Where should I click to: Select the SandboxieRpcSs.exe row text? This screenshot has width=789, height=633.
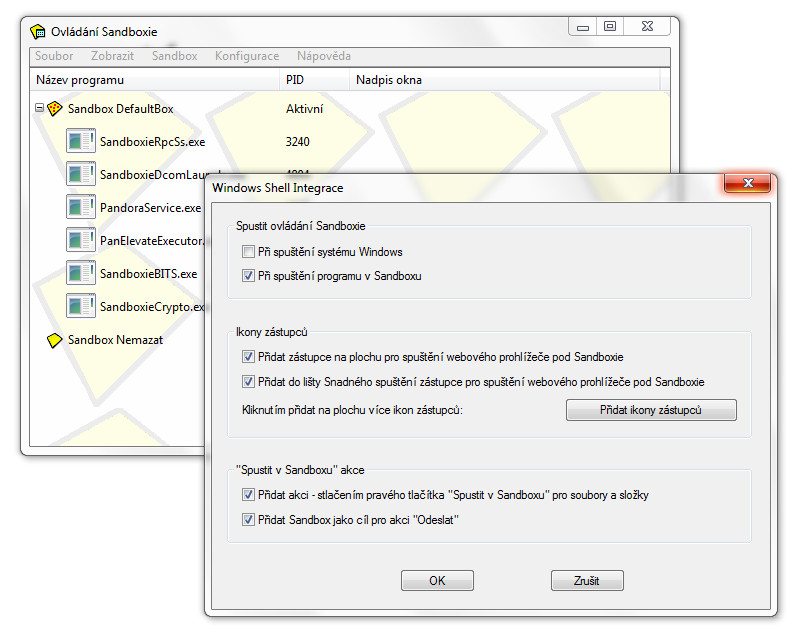tap(152, 142)
